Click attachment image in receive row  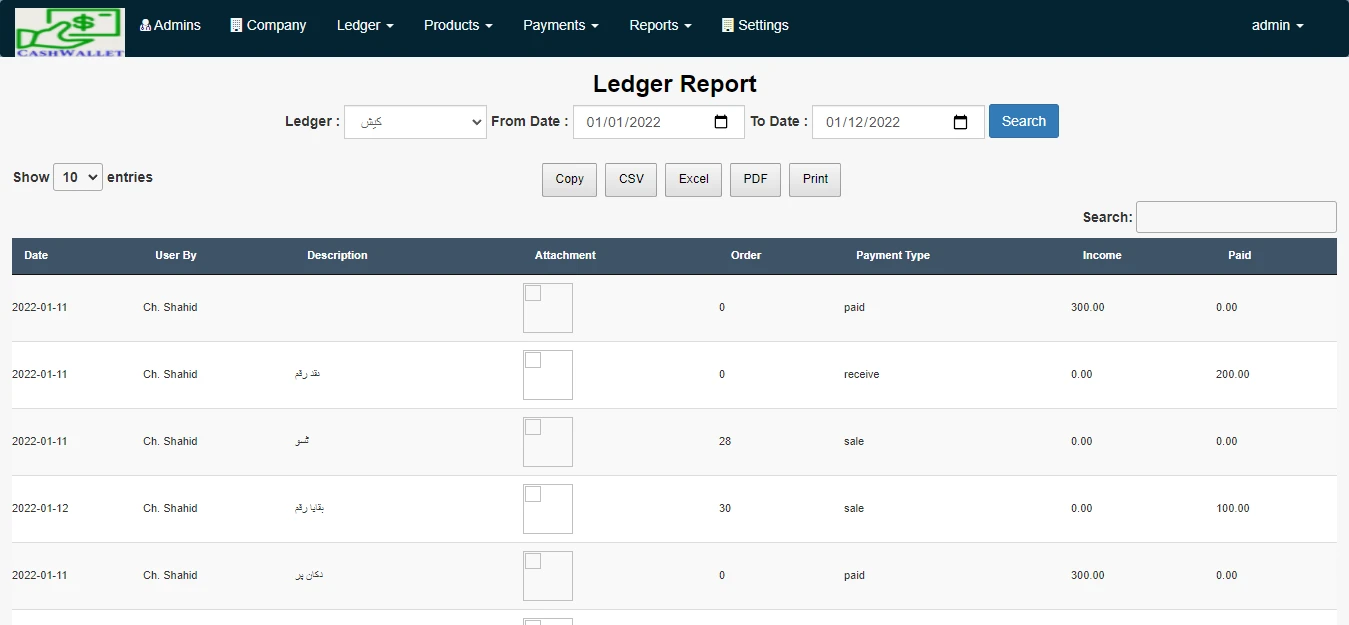547,375
